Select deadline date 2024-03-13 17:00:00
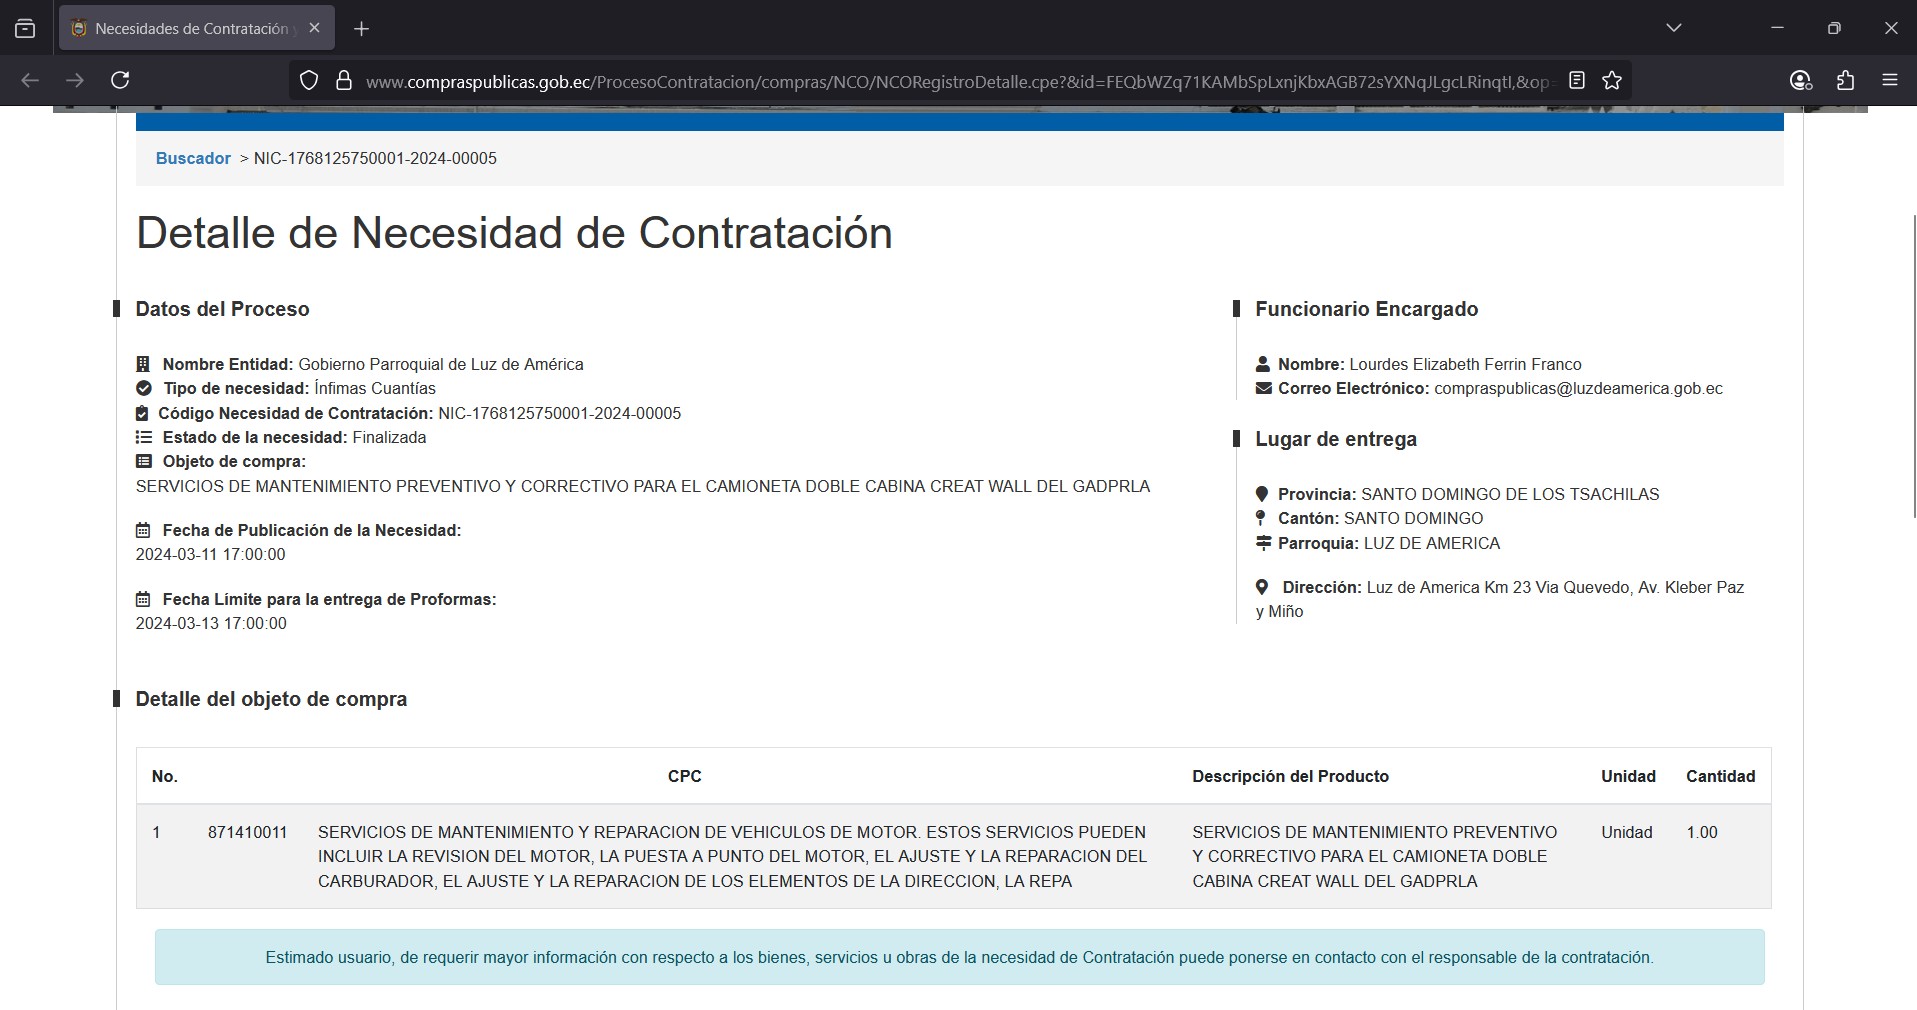 tap(211, 623)
